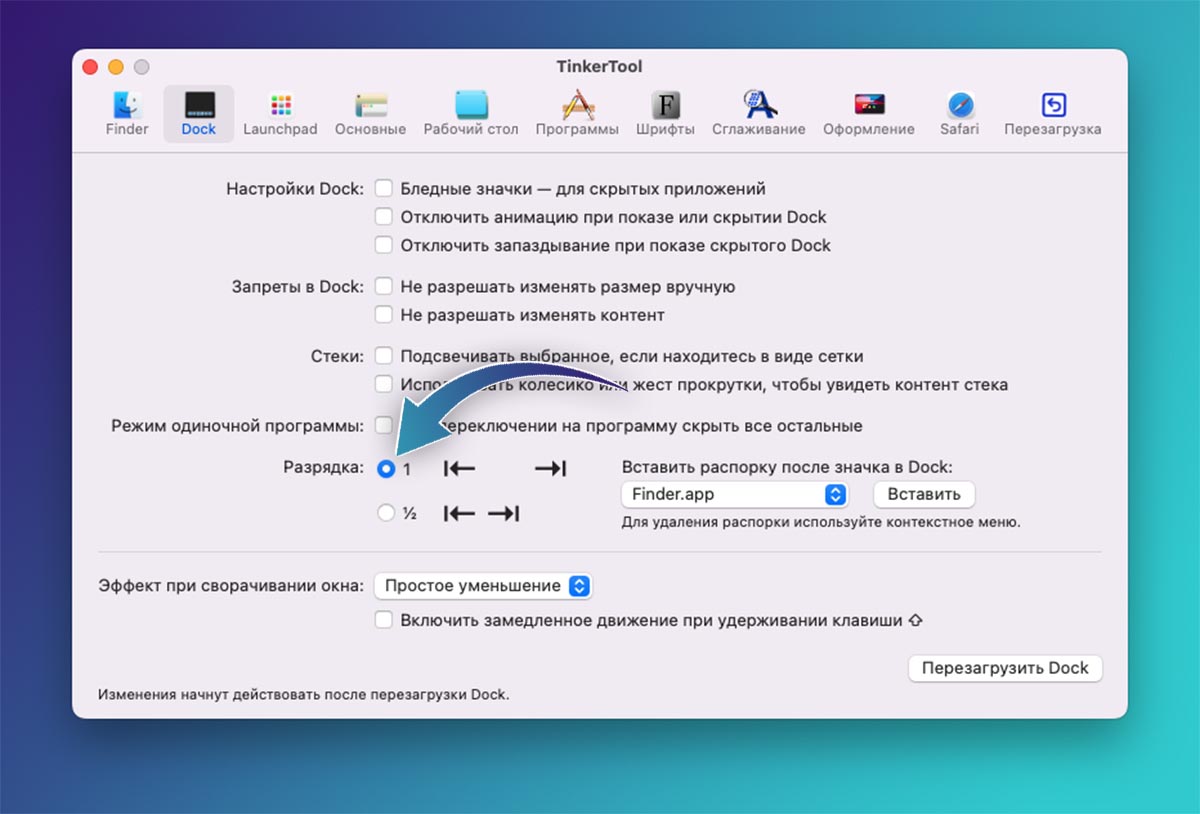Screen dimensions: 1200x814
Task: Enable замедленное движение checkbox
Action: pyautogui.click(x=383, y=620)
